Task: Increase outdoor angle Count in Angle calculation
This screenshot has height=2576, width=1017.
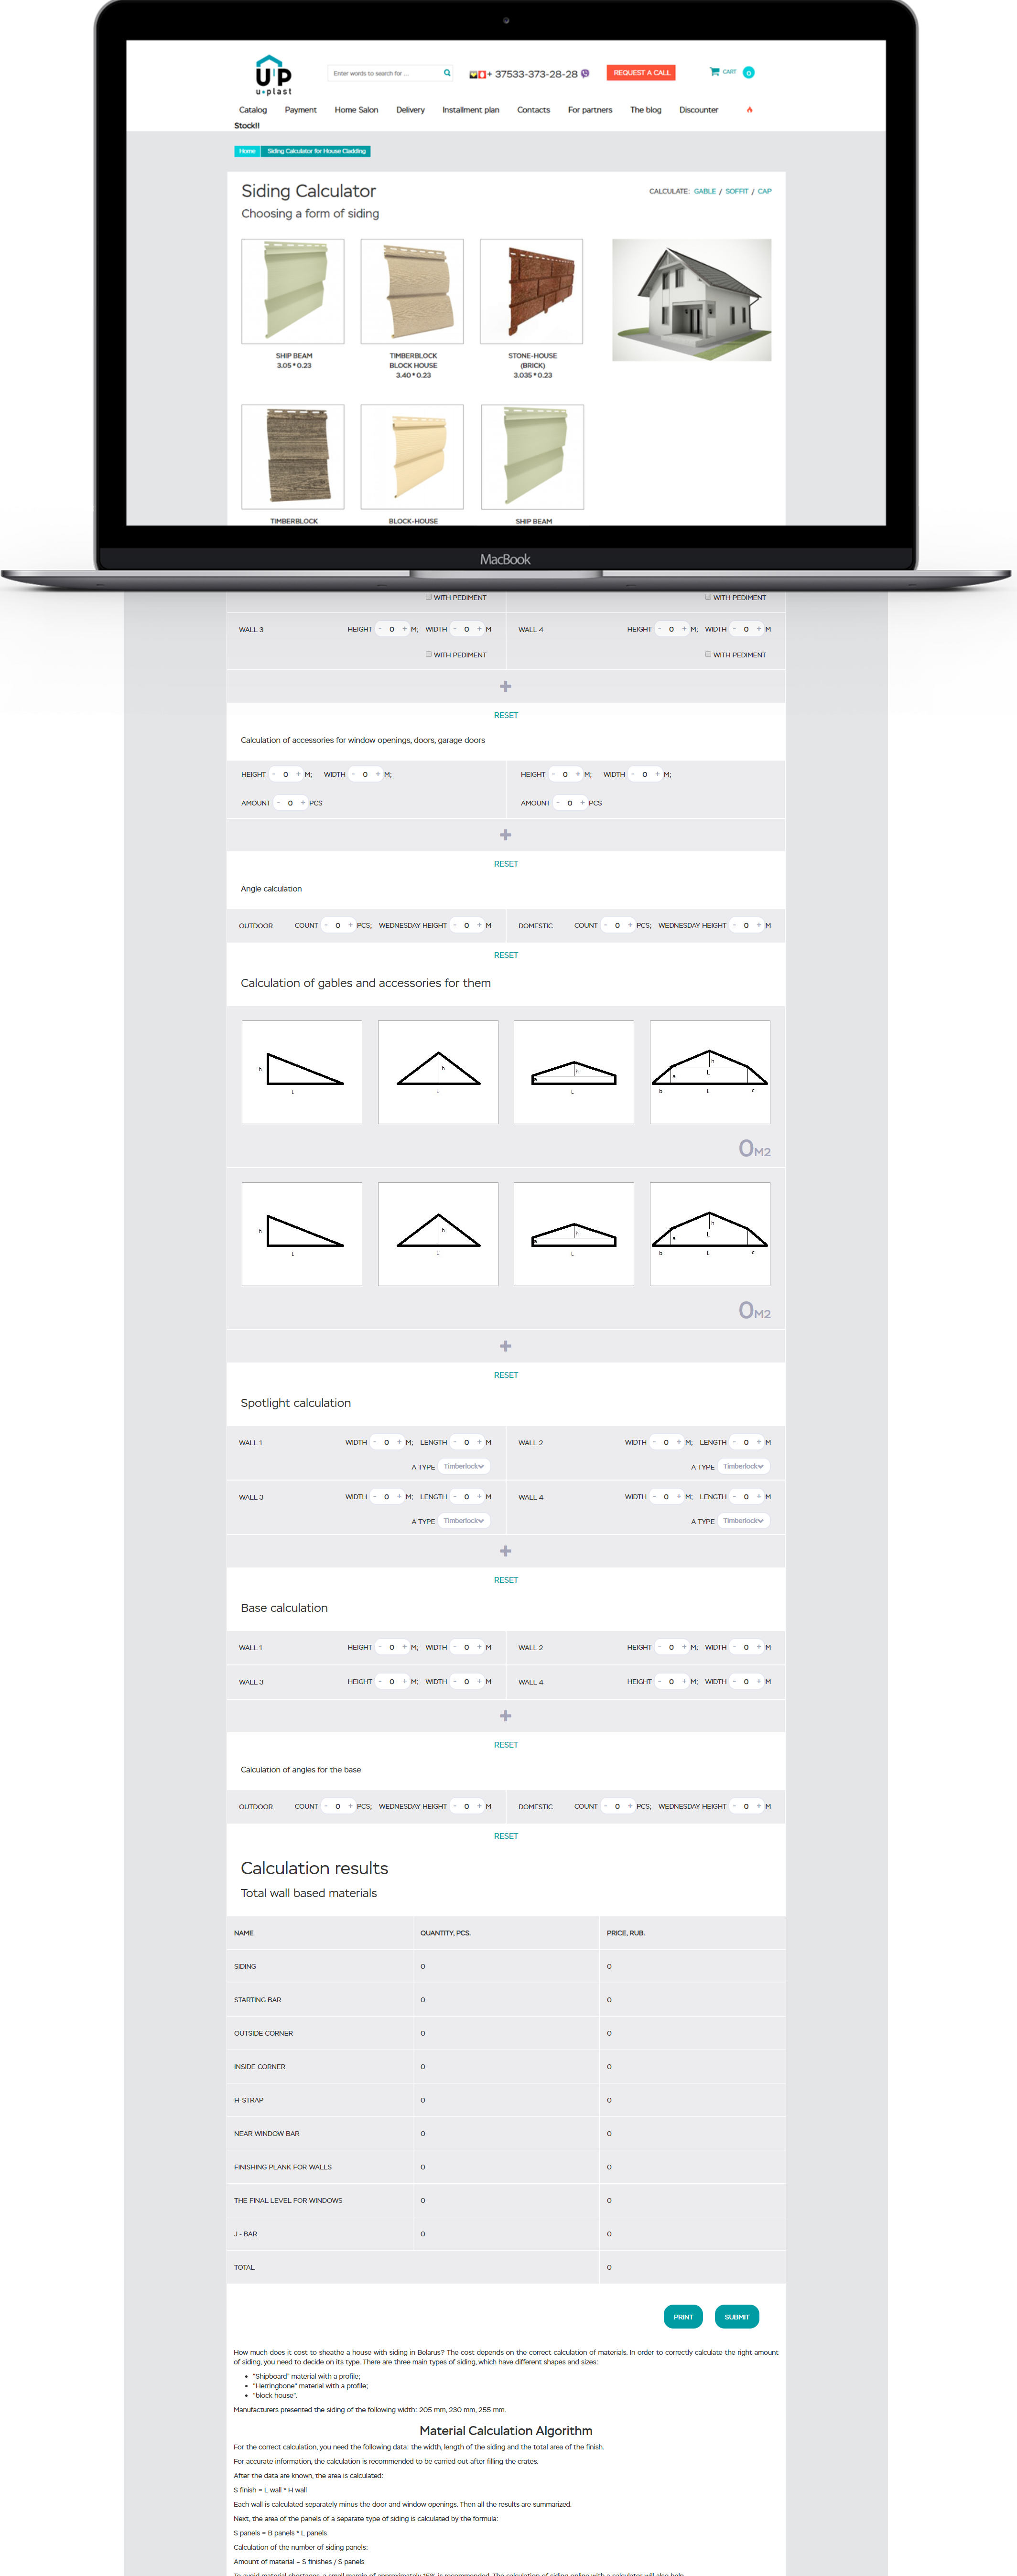Action: pos(350,925)
